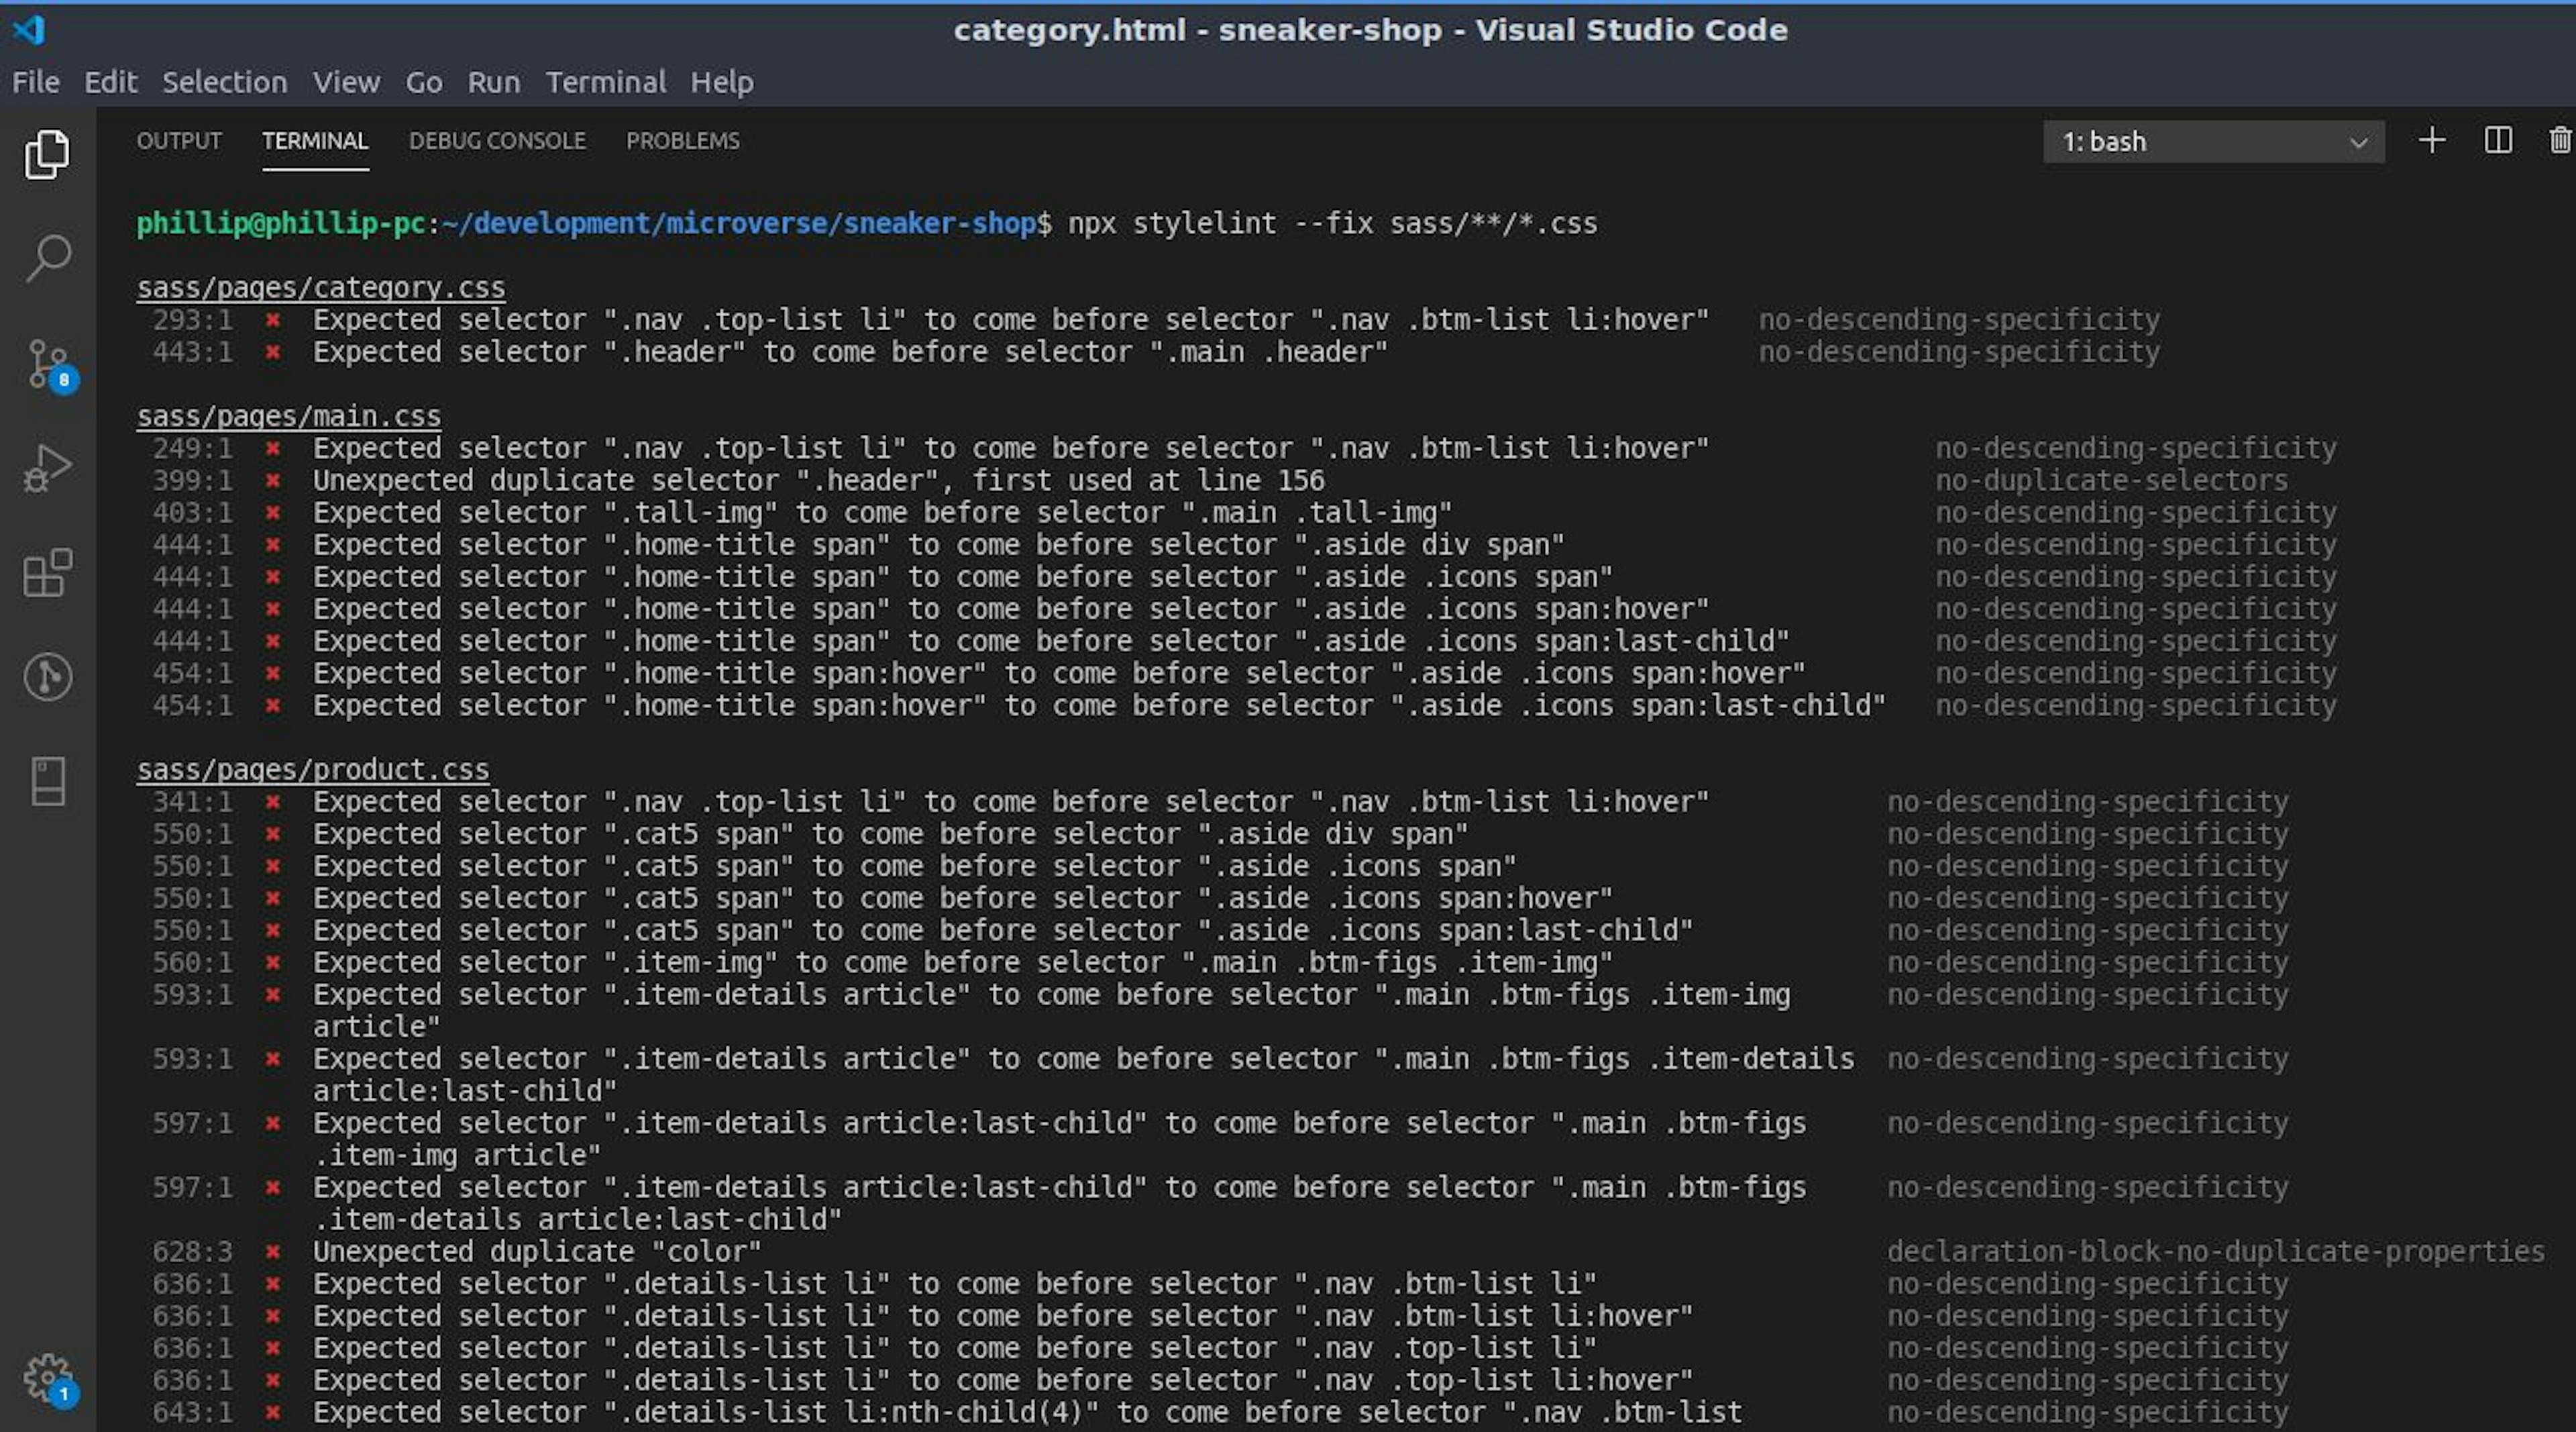Open the View menu
The height and width of the screenshot is (1432, 2576).
click(x=346, y=82)
